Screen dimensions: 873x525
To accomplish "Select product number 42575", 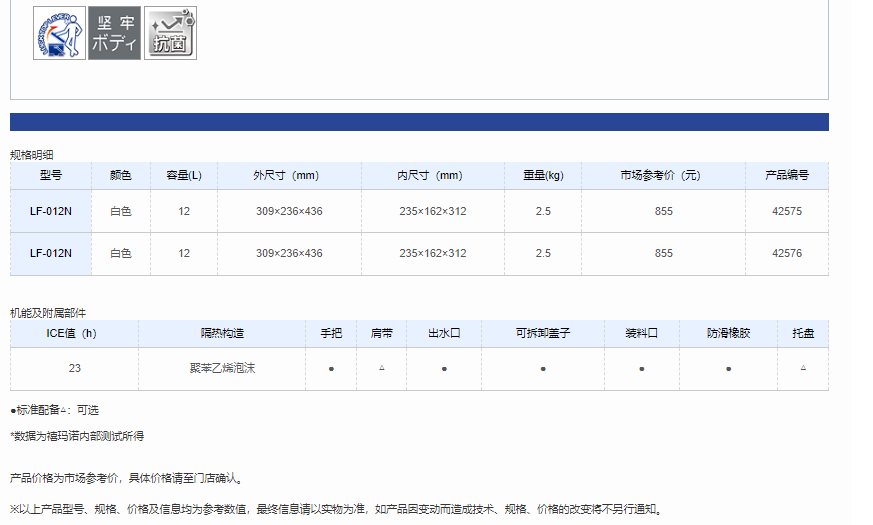I will point(787,212).
